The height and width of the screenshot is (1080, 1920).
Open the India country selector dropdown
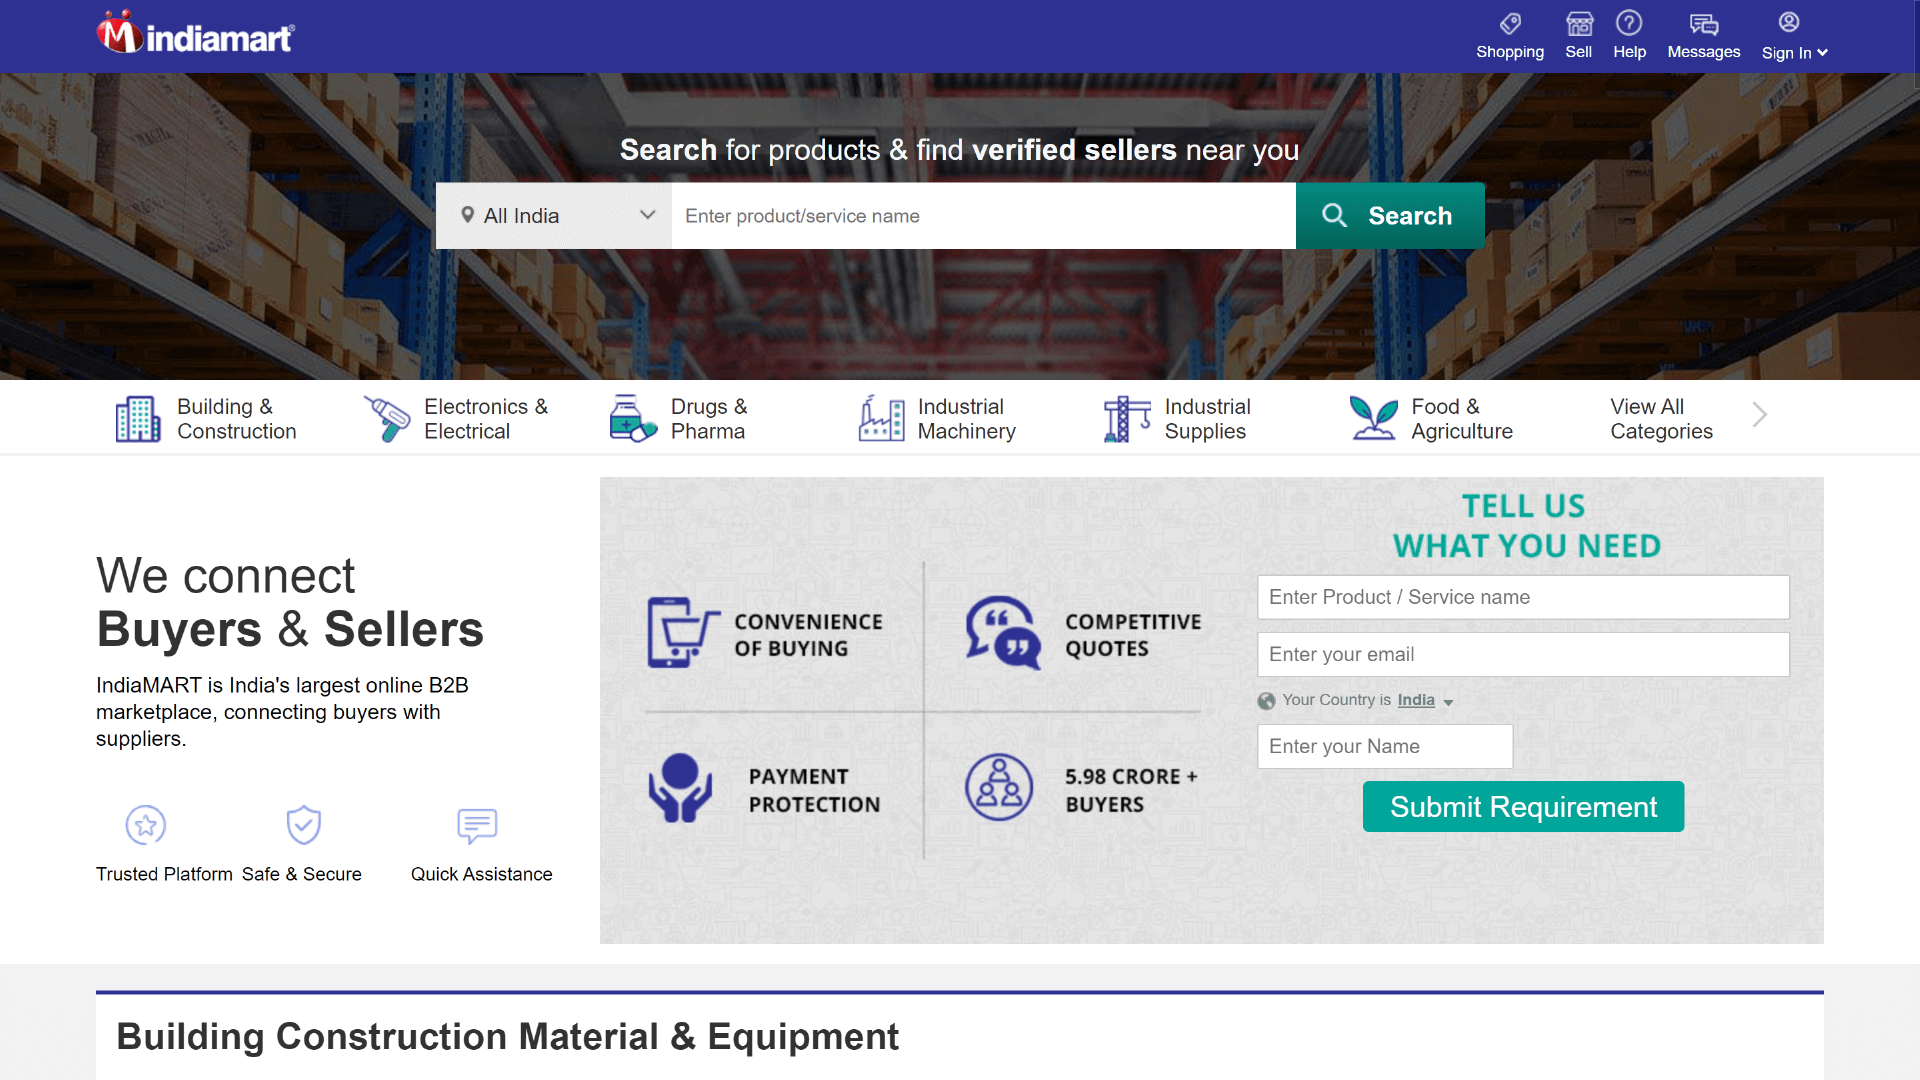point(1425,700)
